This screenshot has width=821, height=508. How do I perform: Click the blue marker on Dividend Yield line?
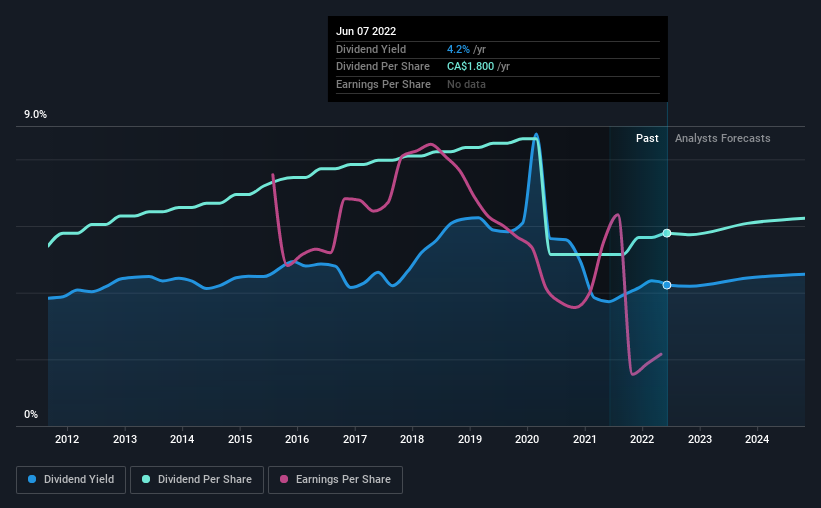667,285
